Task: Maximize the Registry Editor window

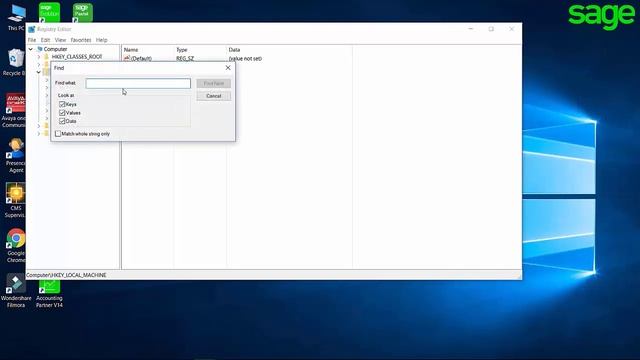Action: tap(491, 29)
